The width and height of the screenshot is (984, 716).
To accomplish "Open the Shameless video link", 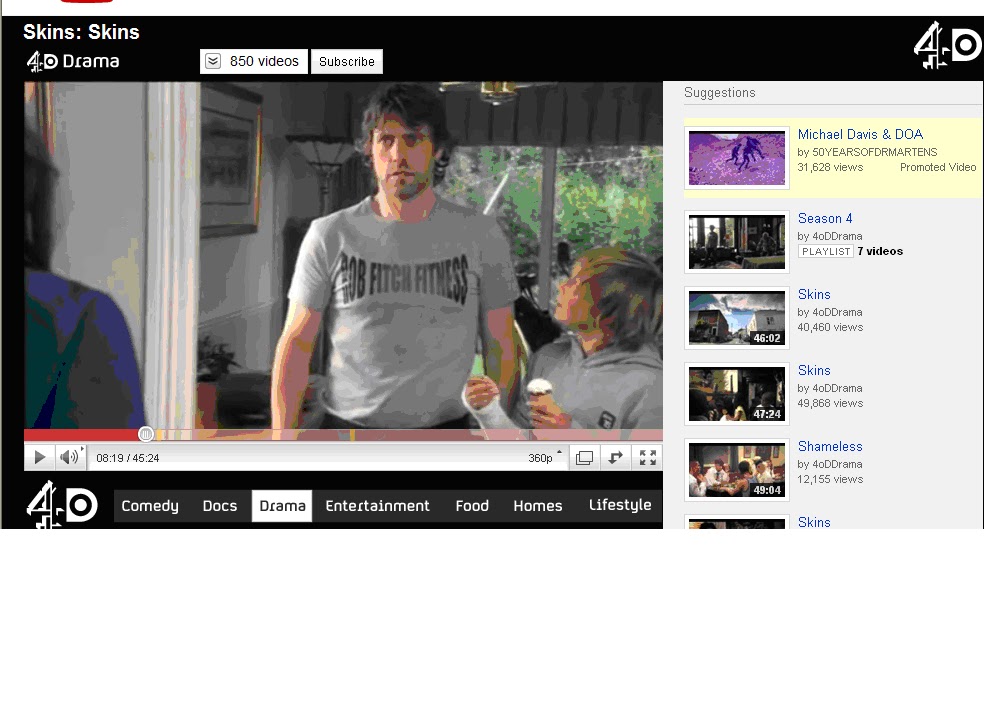I will [x=830, y=446].
